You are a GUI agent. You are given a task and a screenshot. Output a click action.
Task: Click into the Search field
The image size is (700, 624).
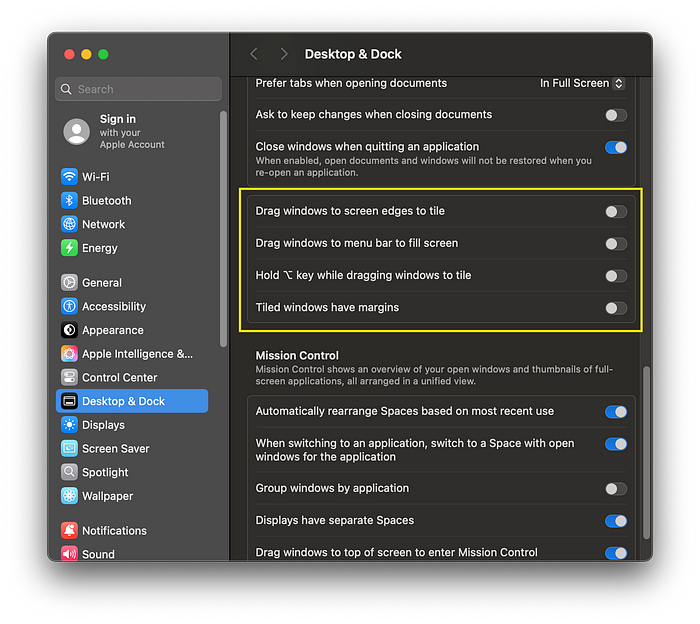[138, 89]
